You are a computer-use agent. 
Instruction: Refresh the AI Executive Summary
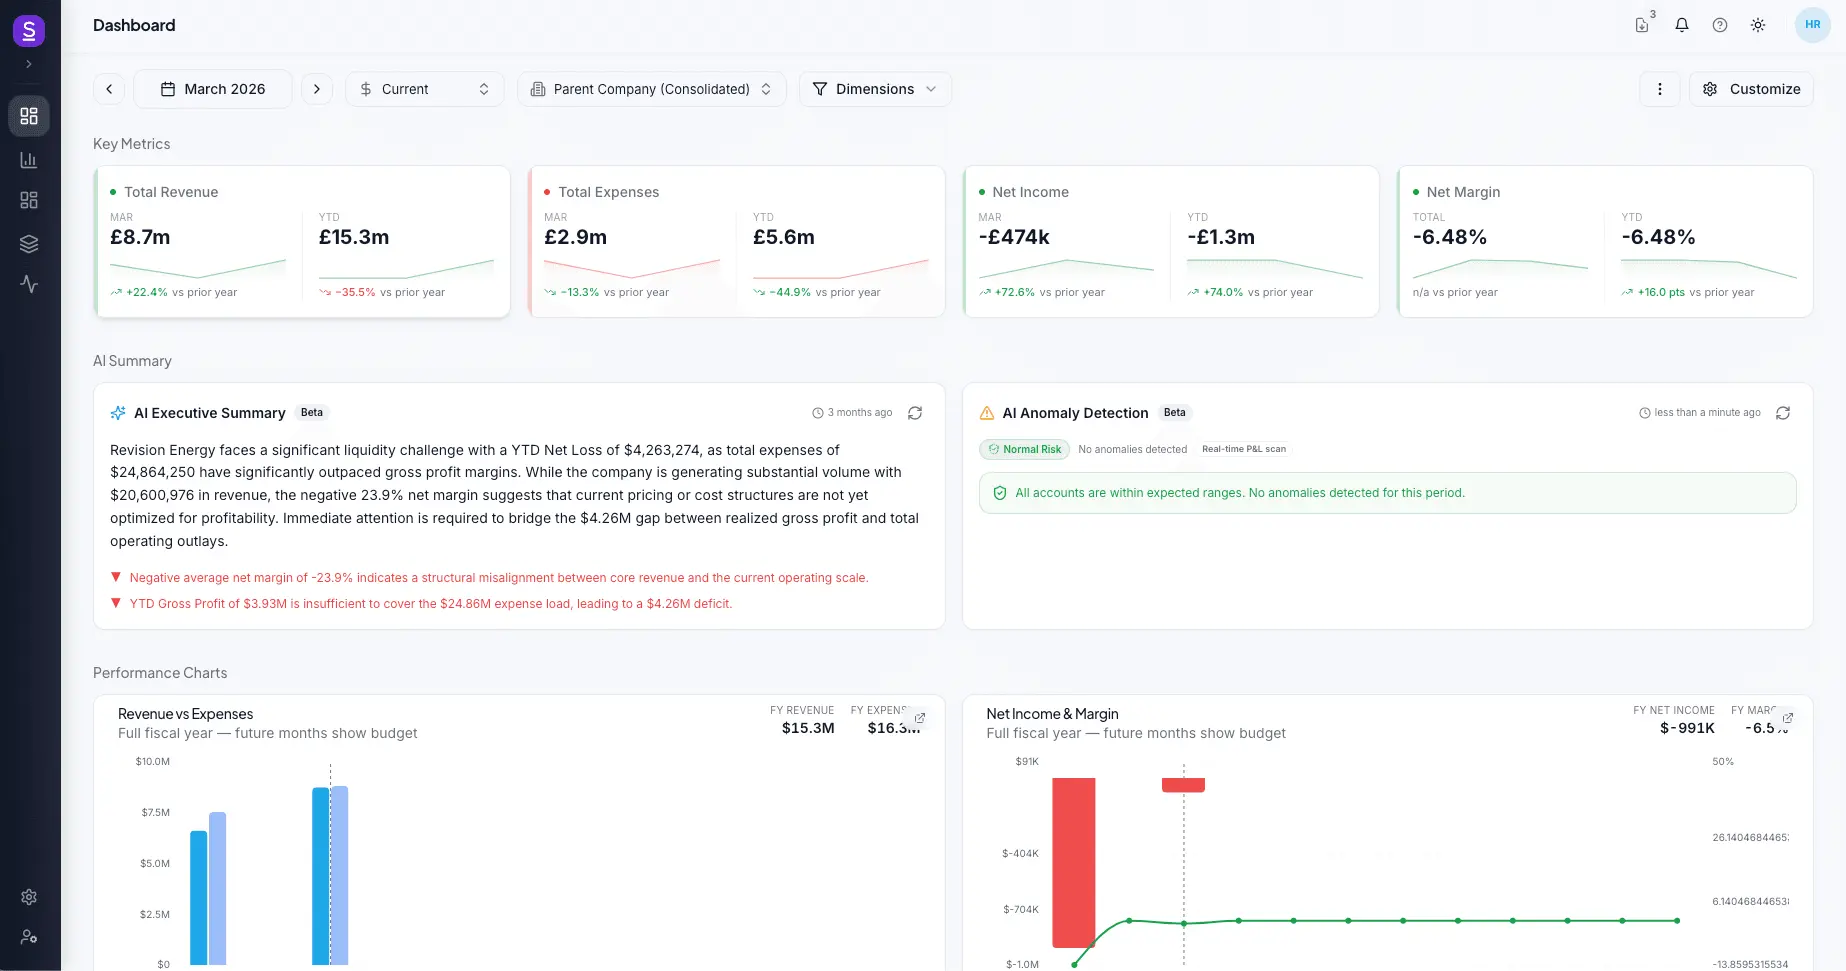point(915,413)
